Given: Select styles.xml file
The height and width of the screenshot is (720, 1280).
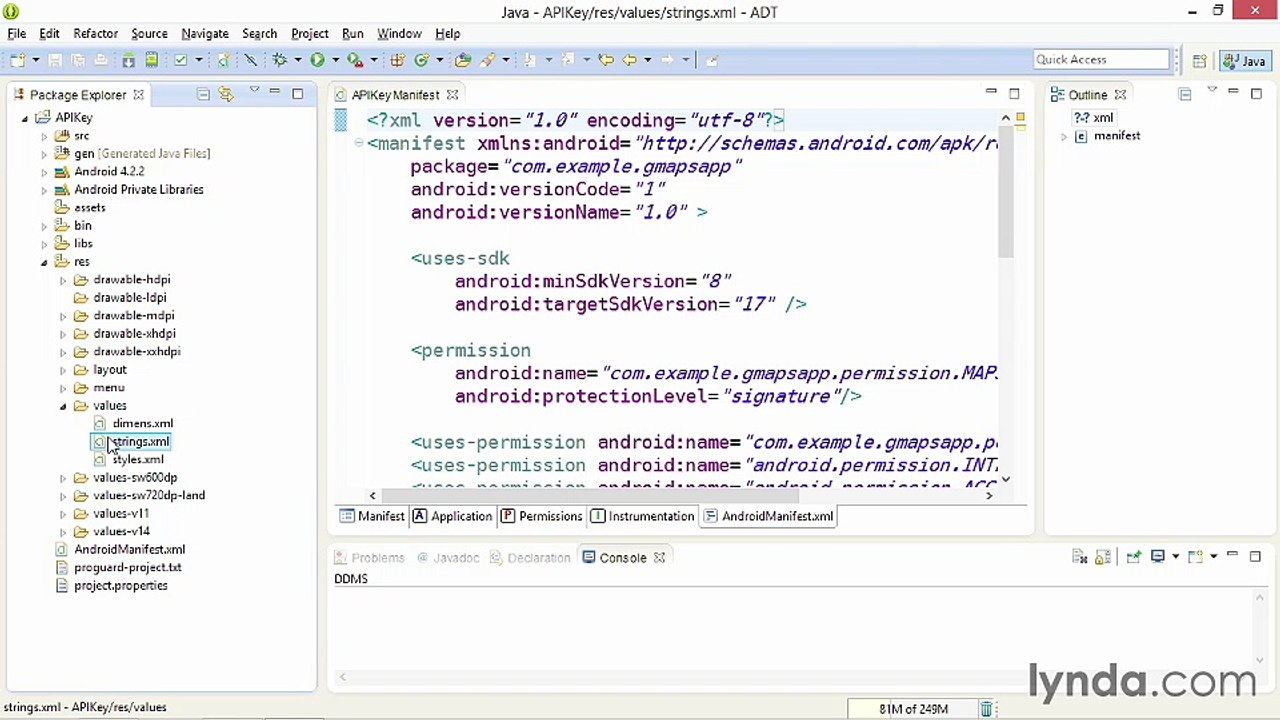Looking at the screenshot, I should coord(129,460).
